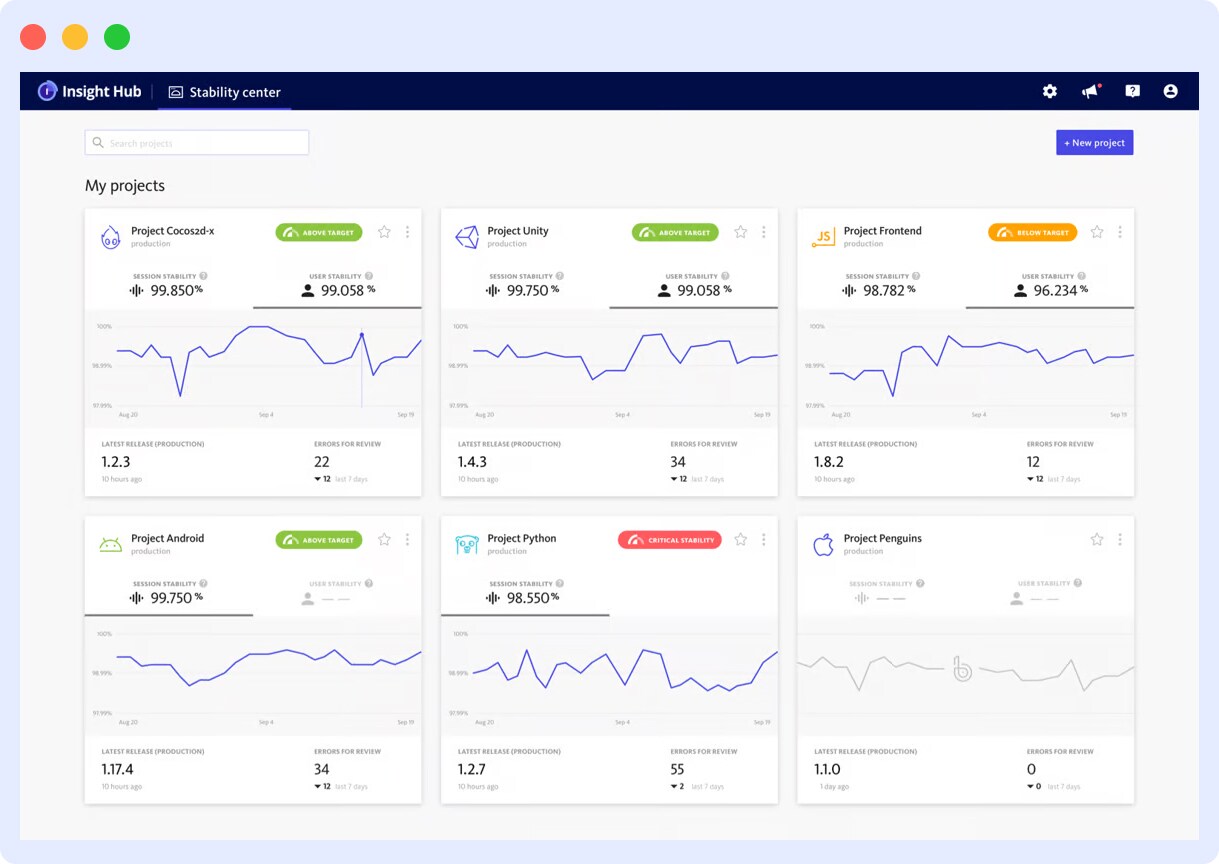Open the announcements megaphone icon
Viewport: 1219px width, 864px height.
[x=1090, y=91]
